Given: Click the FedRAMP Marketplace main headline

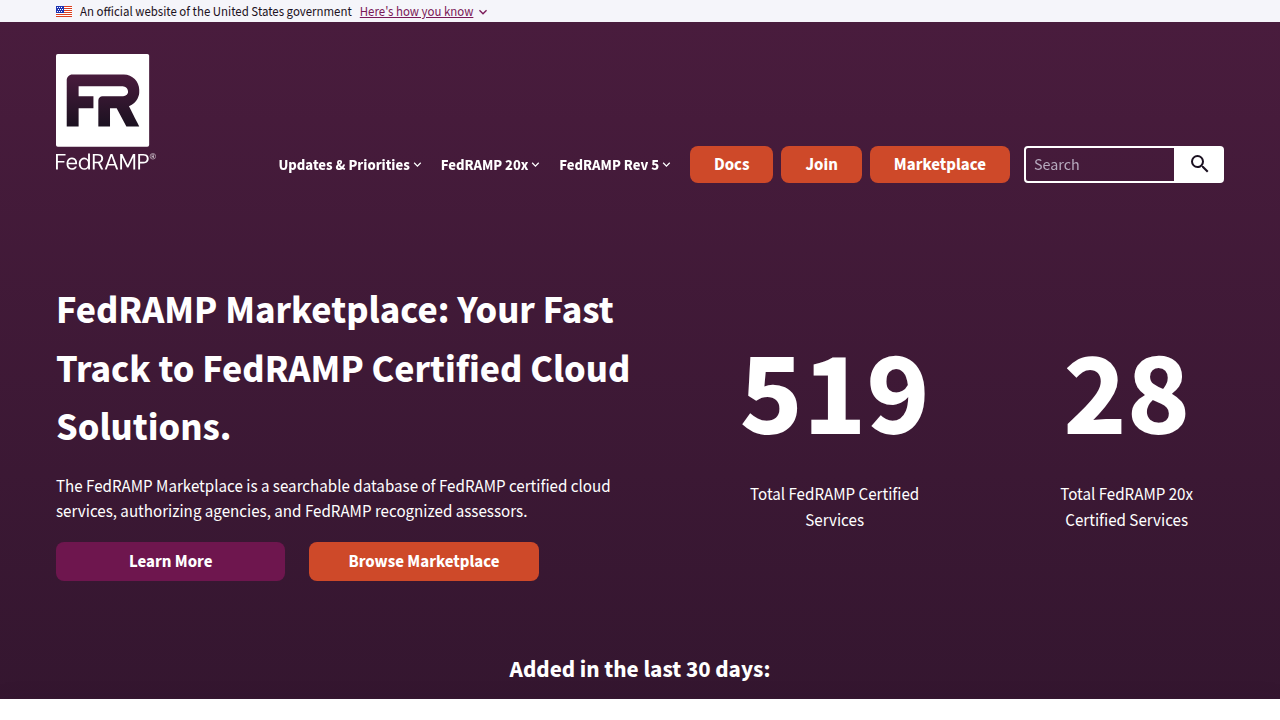Looking at the screenshot, I should tap(343, 368).
